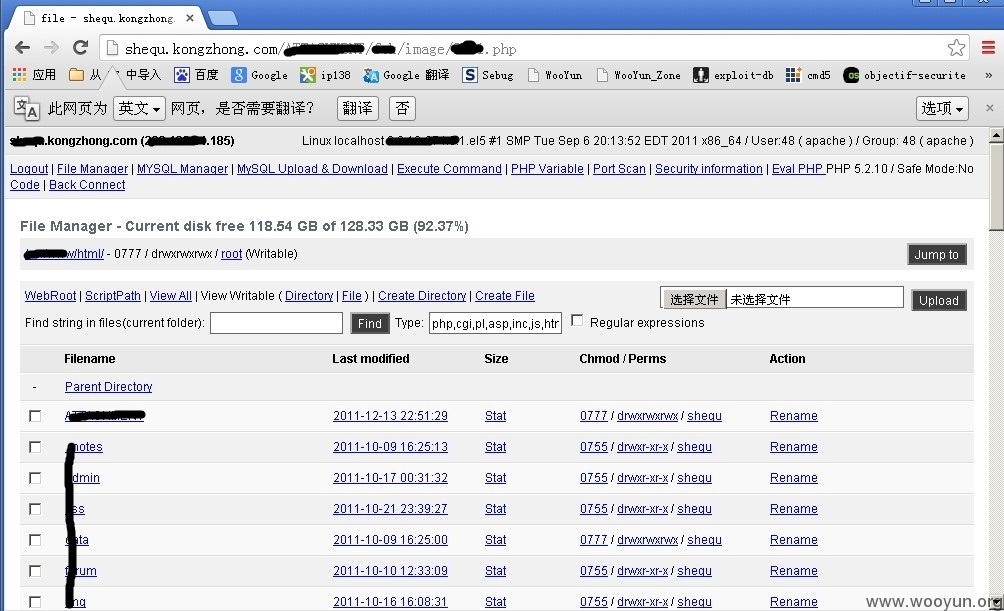Open the WooYun_Zone bookmark
Viewport: 1004px width, 611px height.
pos(638,75)
